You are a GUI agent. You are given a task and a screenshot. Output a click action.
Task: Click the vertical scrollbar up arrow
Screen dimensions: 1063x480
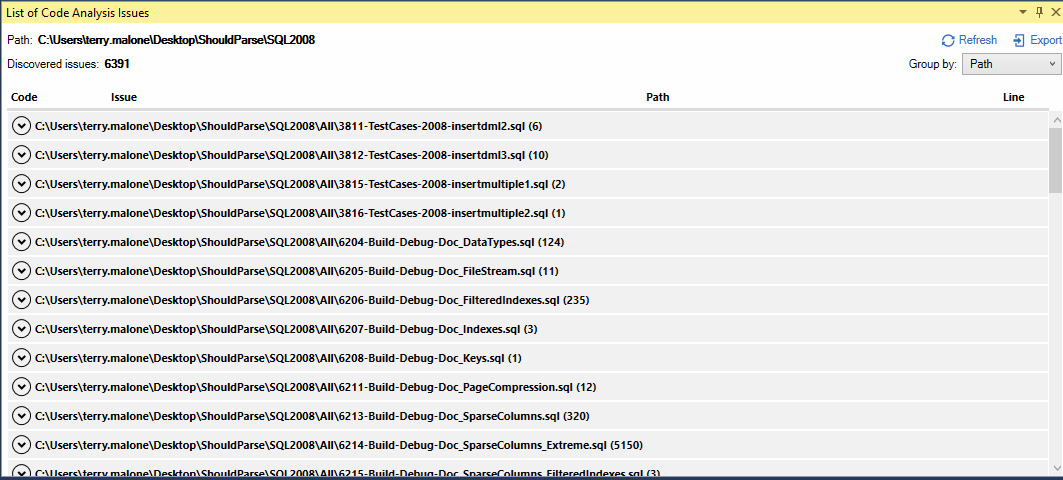[x=1055, y=119]
